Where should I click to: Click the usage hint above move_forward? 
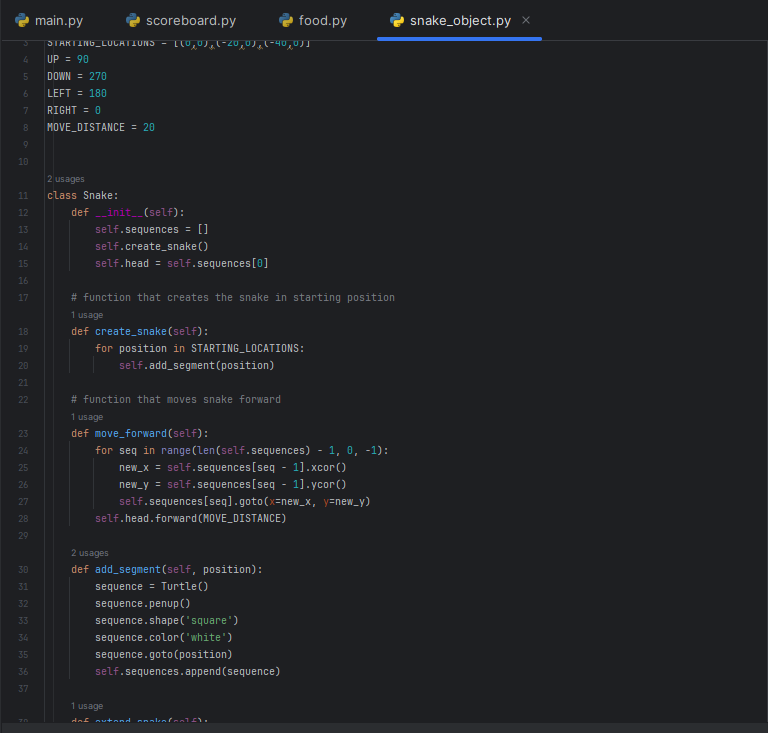click(87, 417)
